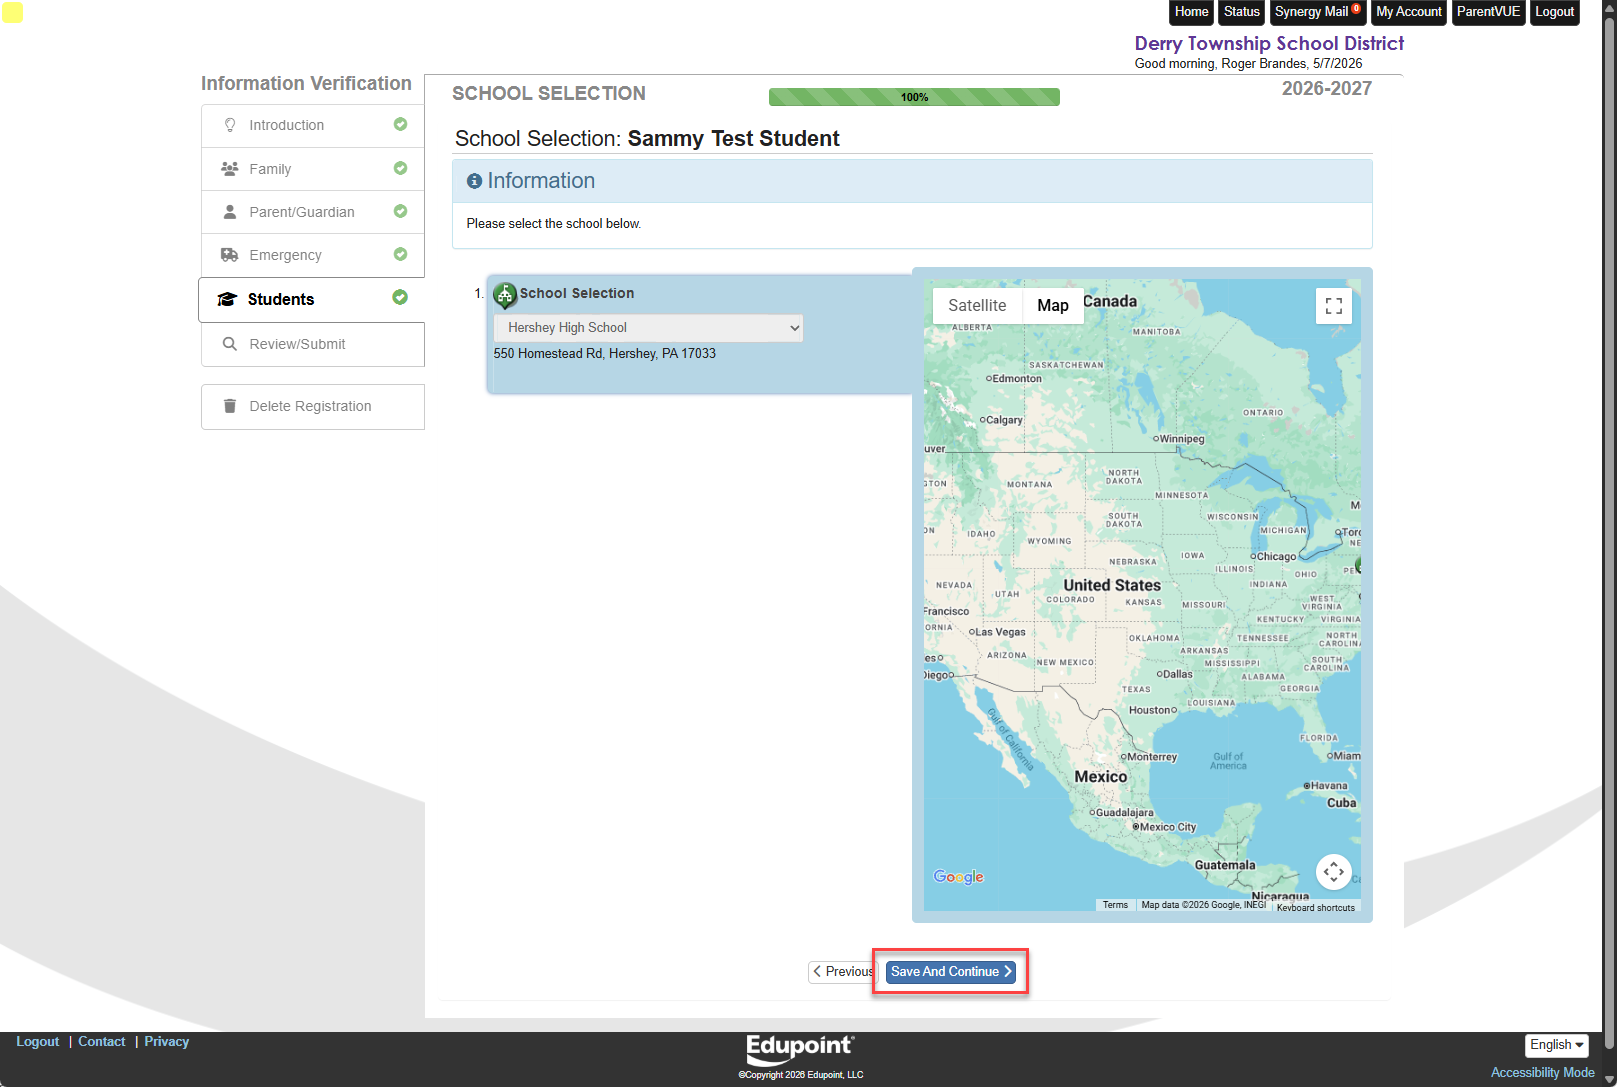Click the green checkmark beside Parent/Guardian
Screen dimensions: 1617x1087
pyautogui.click(x=400, y=211)
